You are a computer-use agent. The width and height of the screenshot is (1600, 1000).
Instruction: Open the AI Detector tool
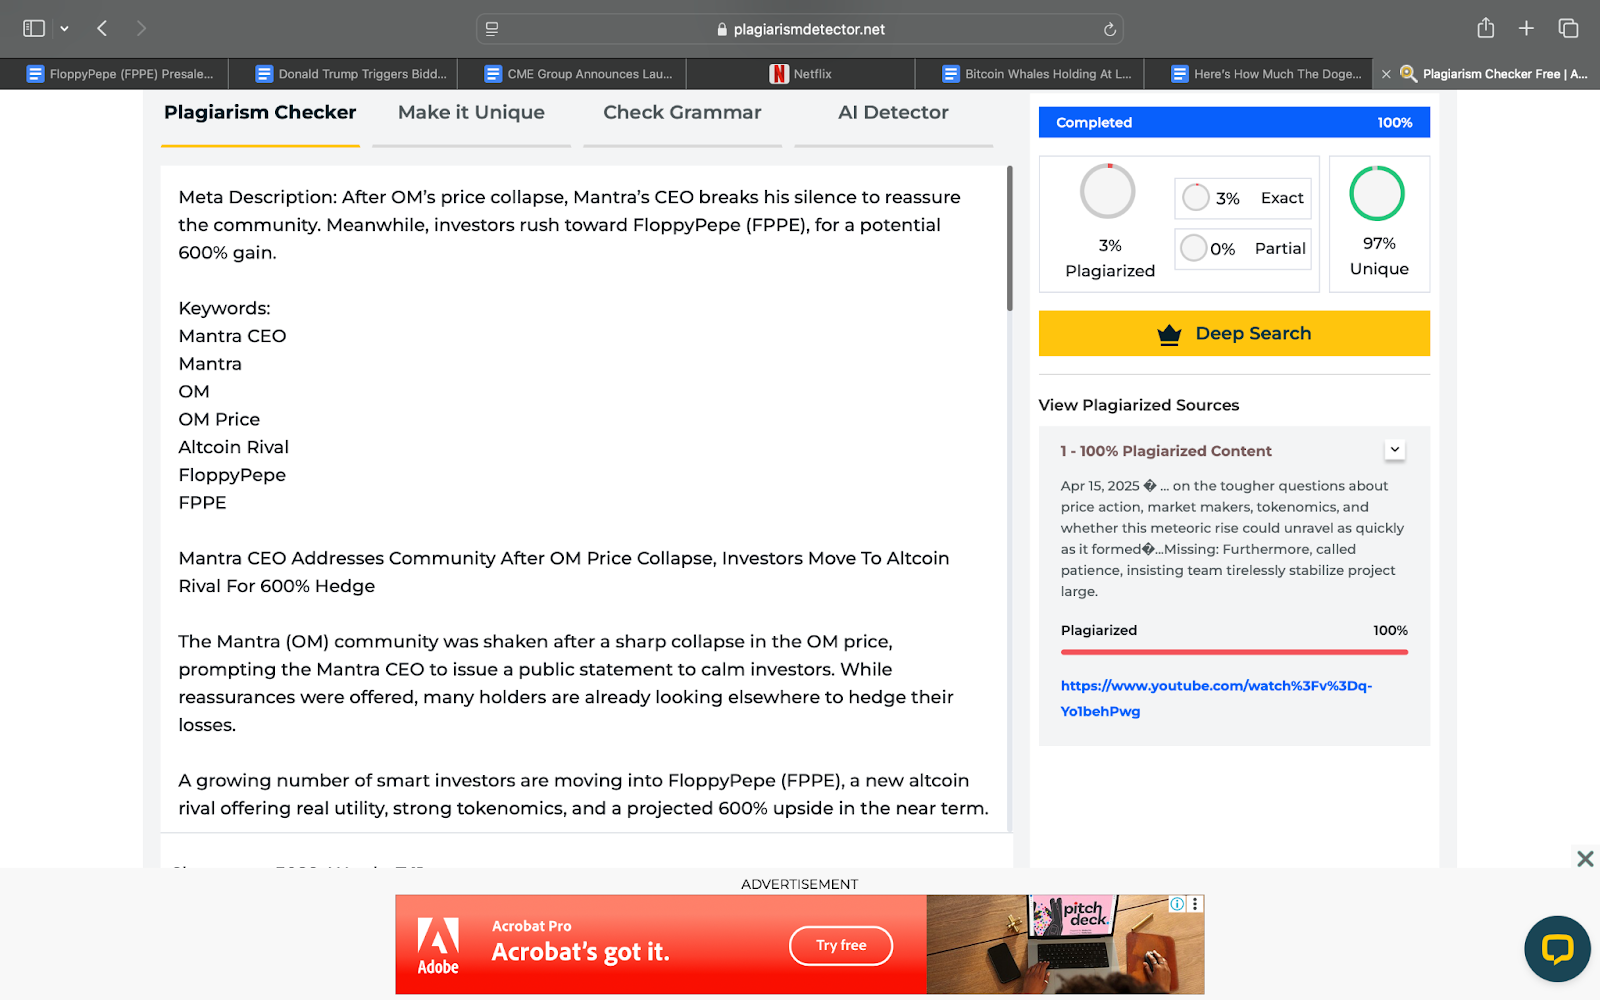click(x=893, y=113)
